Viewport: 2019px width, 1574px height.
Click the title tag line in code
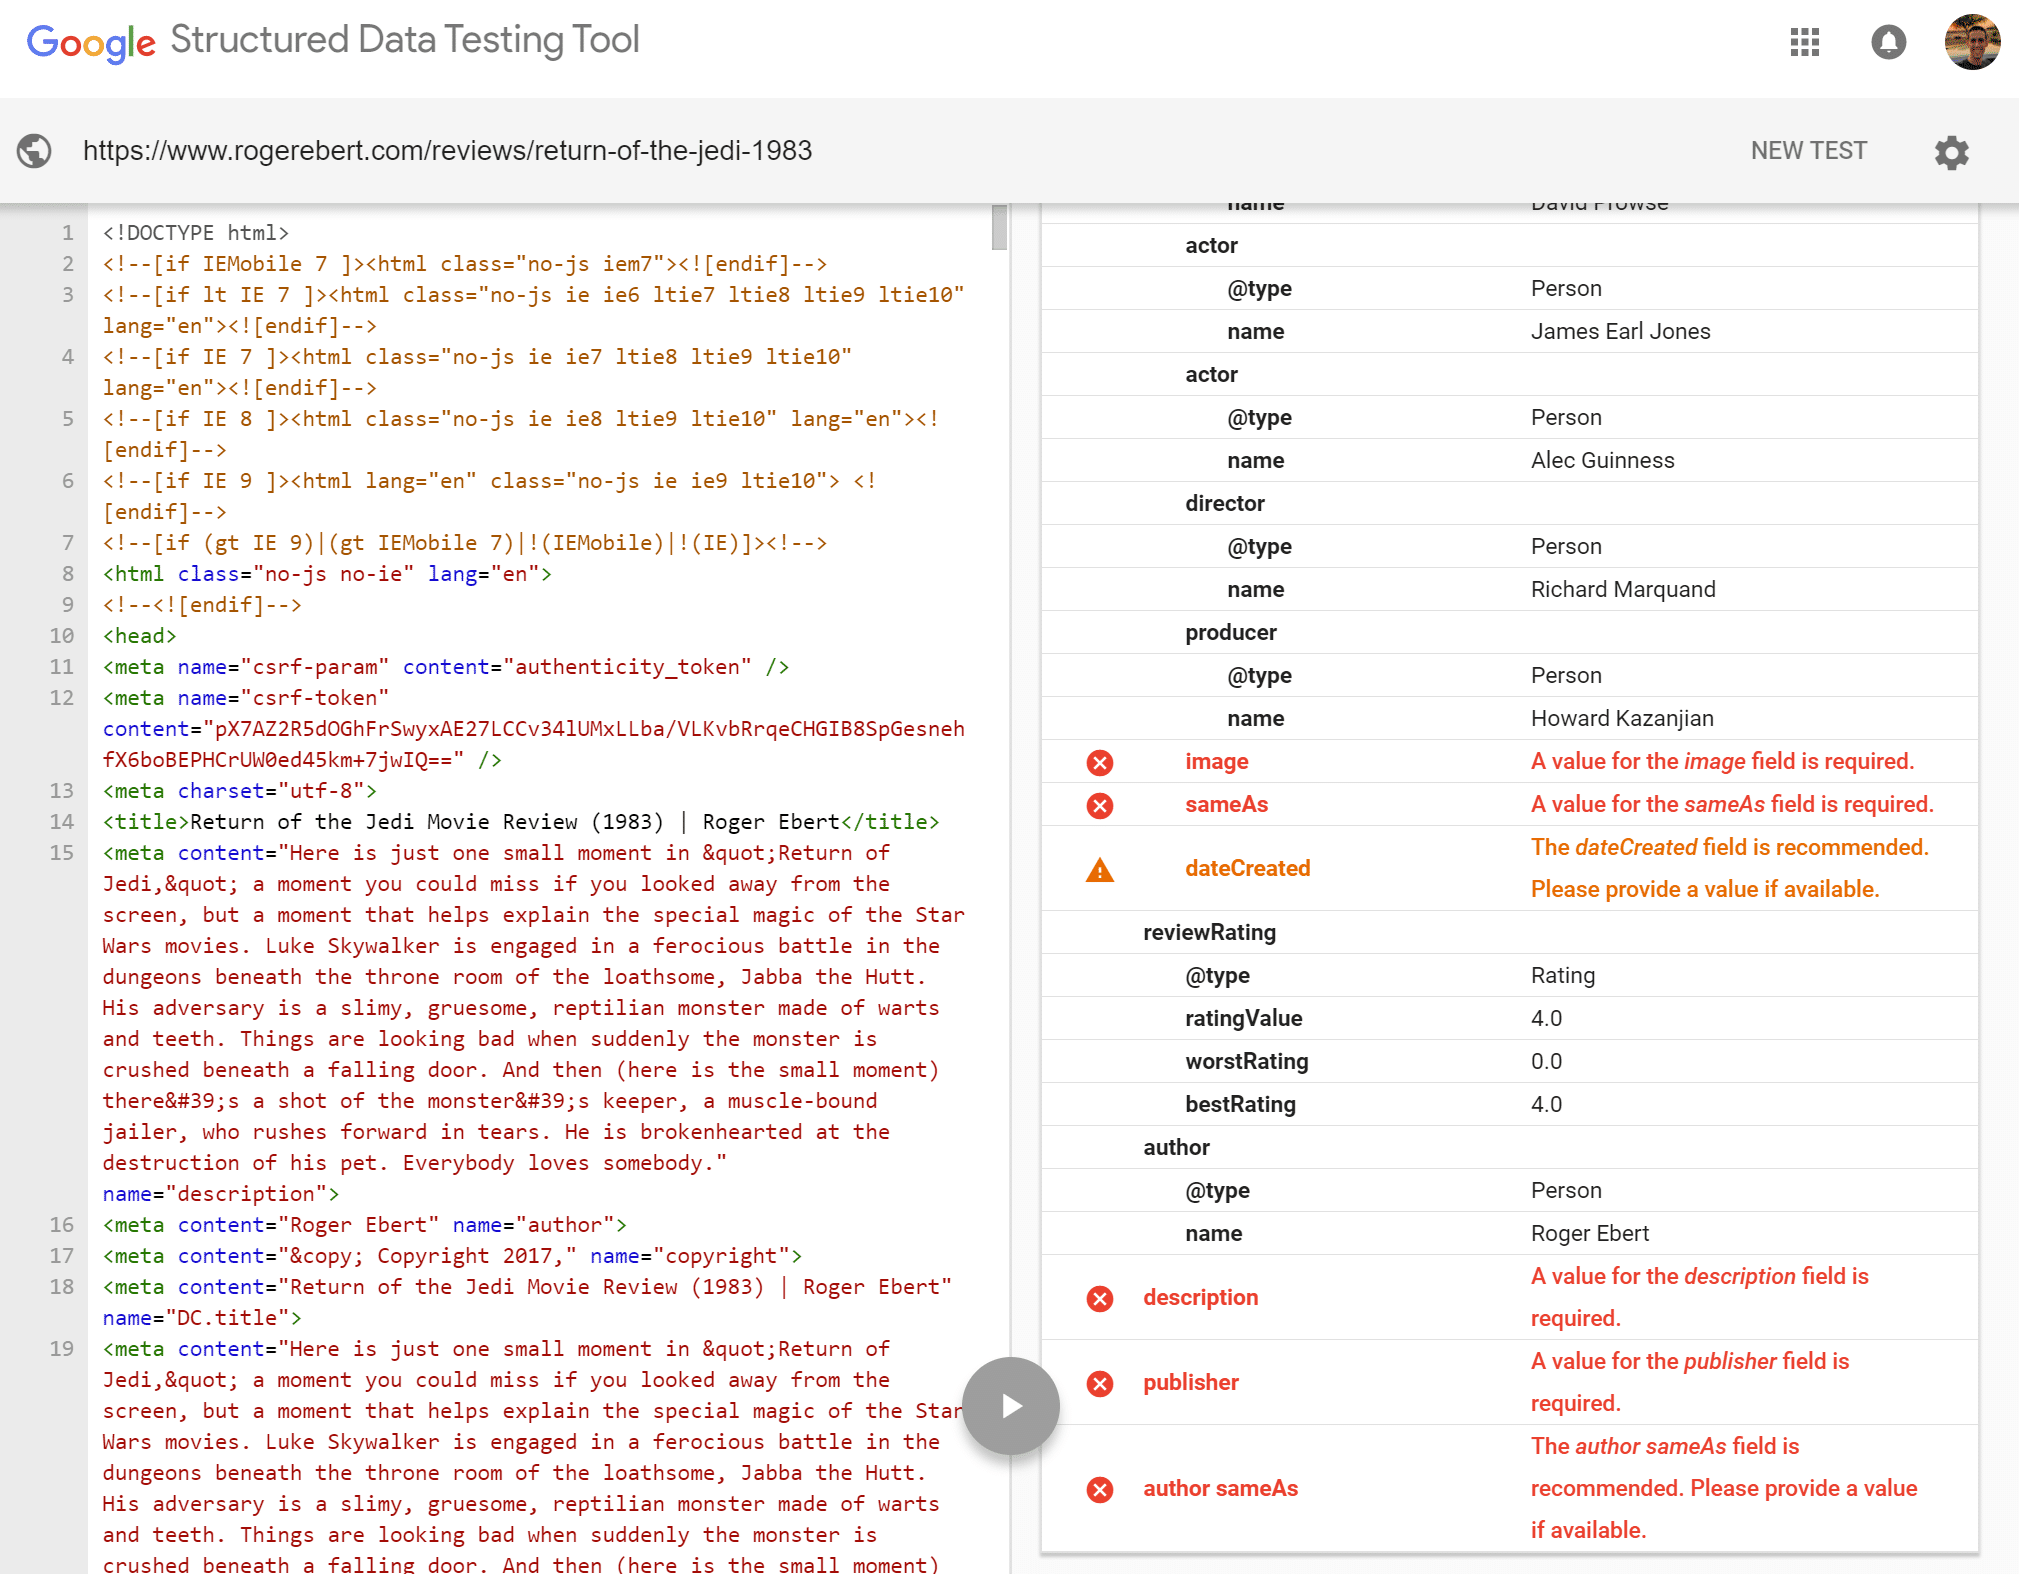pyautogui.click(x=521, y=822)
